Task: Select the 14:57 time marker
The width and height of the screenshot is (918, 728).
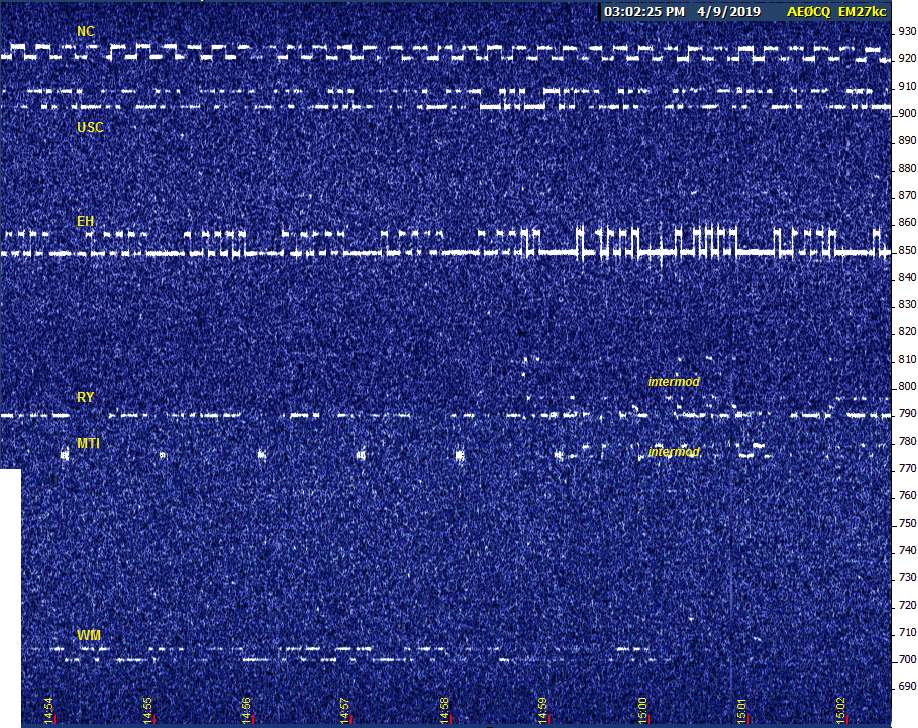Action: (345, 710)
